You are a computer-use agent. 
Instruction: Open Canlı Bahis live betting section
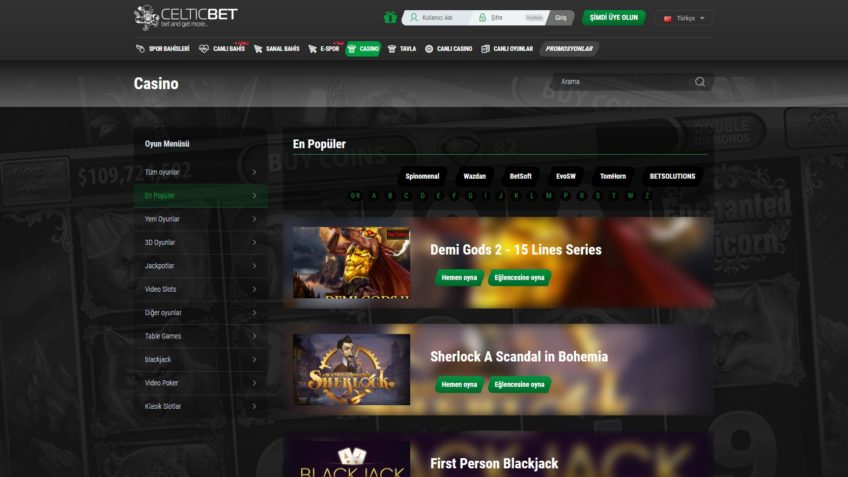pos(222,49)
